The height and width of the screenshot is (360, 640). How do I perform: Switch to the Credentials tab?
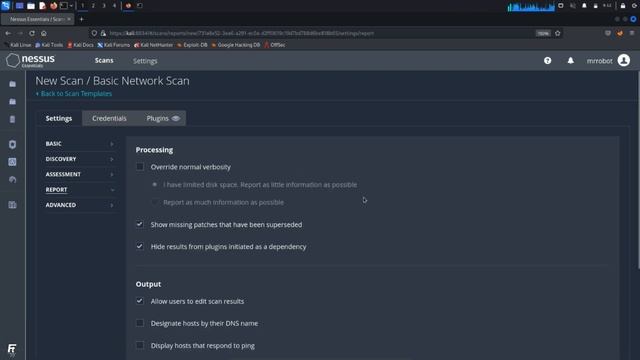coord(109,118)
